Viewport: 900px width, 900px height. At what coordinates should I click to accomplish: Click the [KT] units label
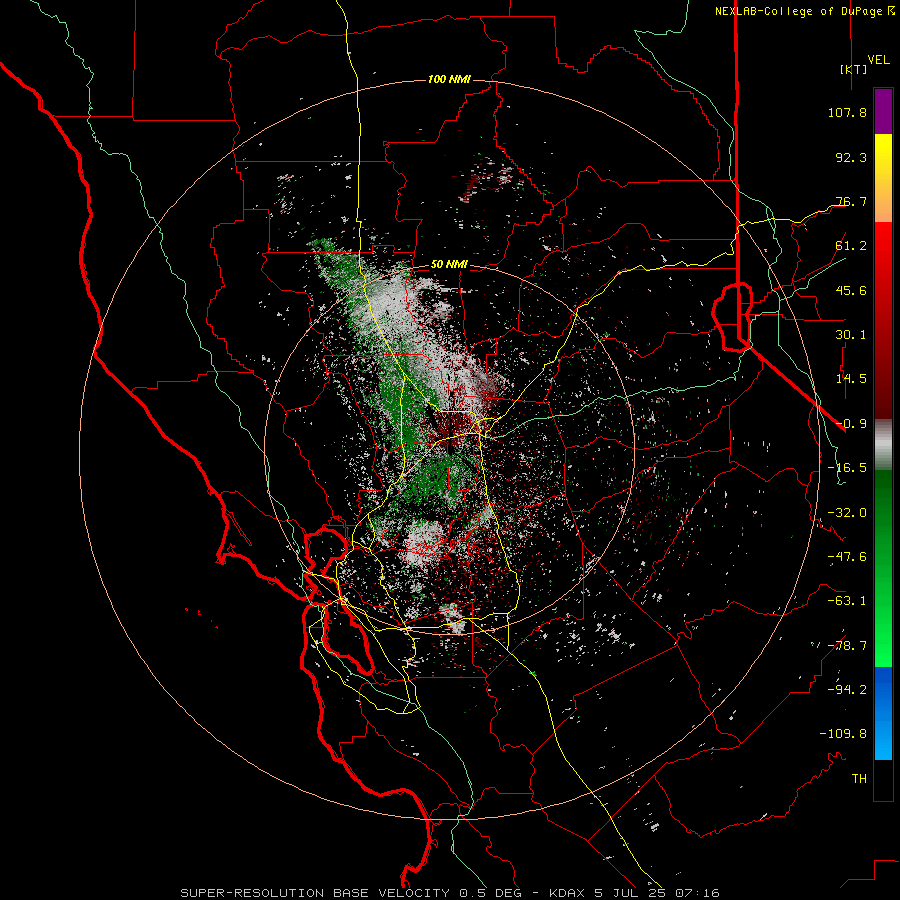[x=854, y=69]
